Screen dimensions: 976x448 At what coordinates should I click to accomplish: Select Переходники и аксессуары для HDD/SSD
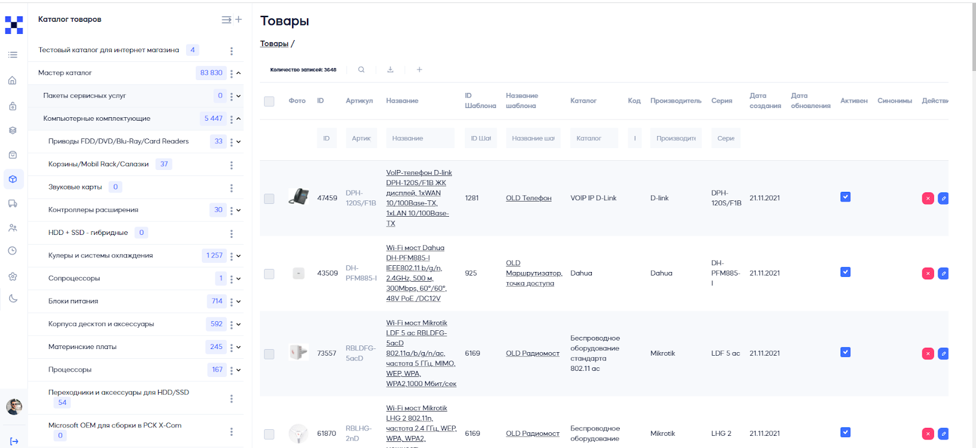[x=118, y=393]
